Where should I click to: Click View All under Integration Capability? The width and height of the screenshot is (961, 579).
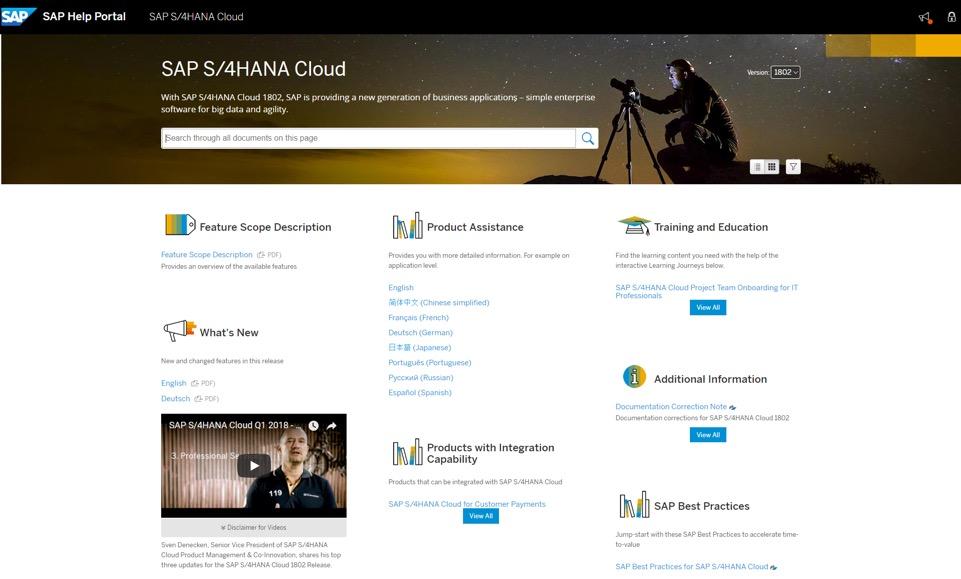pyautogui.click(x=481, y=517)
